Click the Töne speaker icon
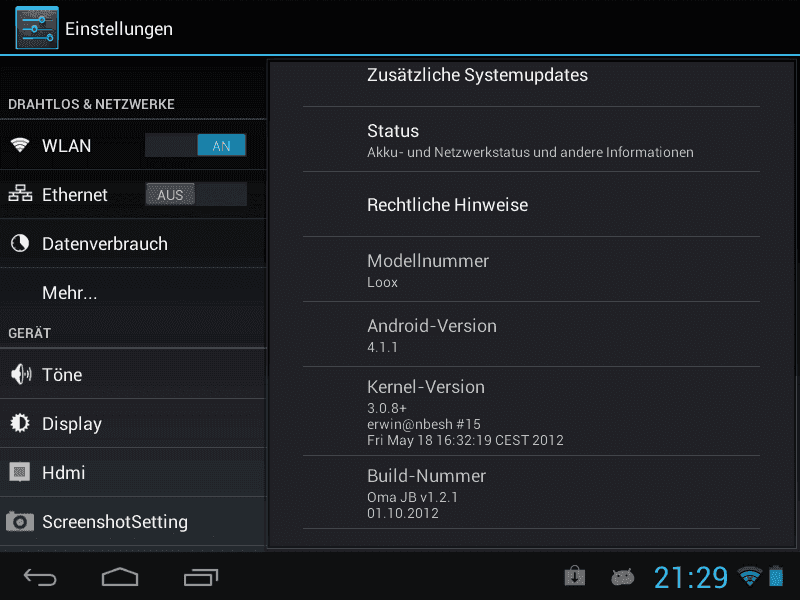This screenshot has width=800, height=600. coord(21,374)
